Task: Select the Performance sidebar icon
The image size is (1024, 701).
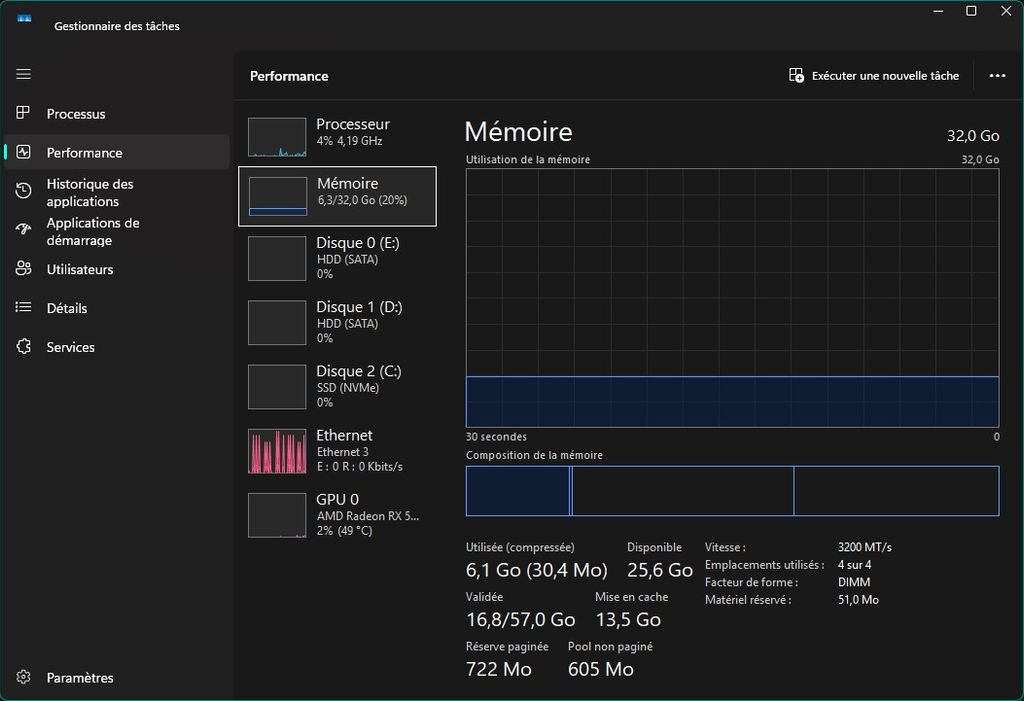Action: pos(24,152)
